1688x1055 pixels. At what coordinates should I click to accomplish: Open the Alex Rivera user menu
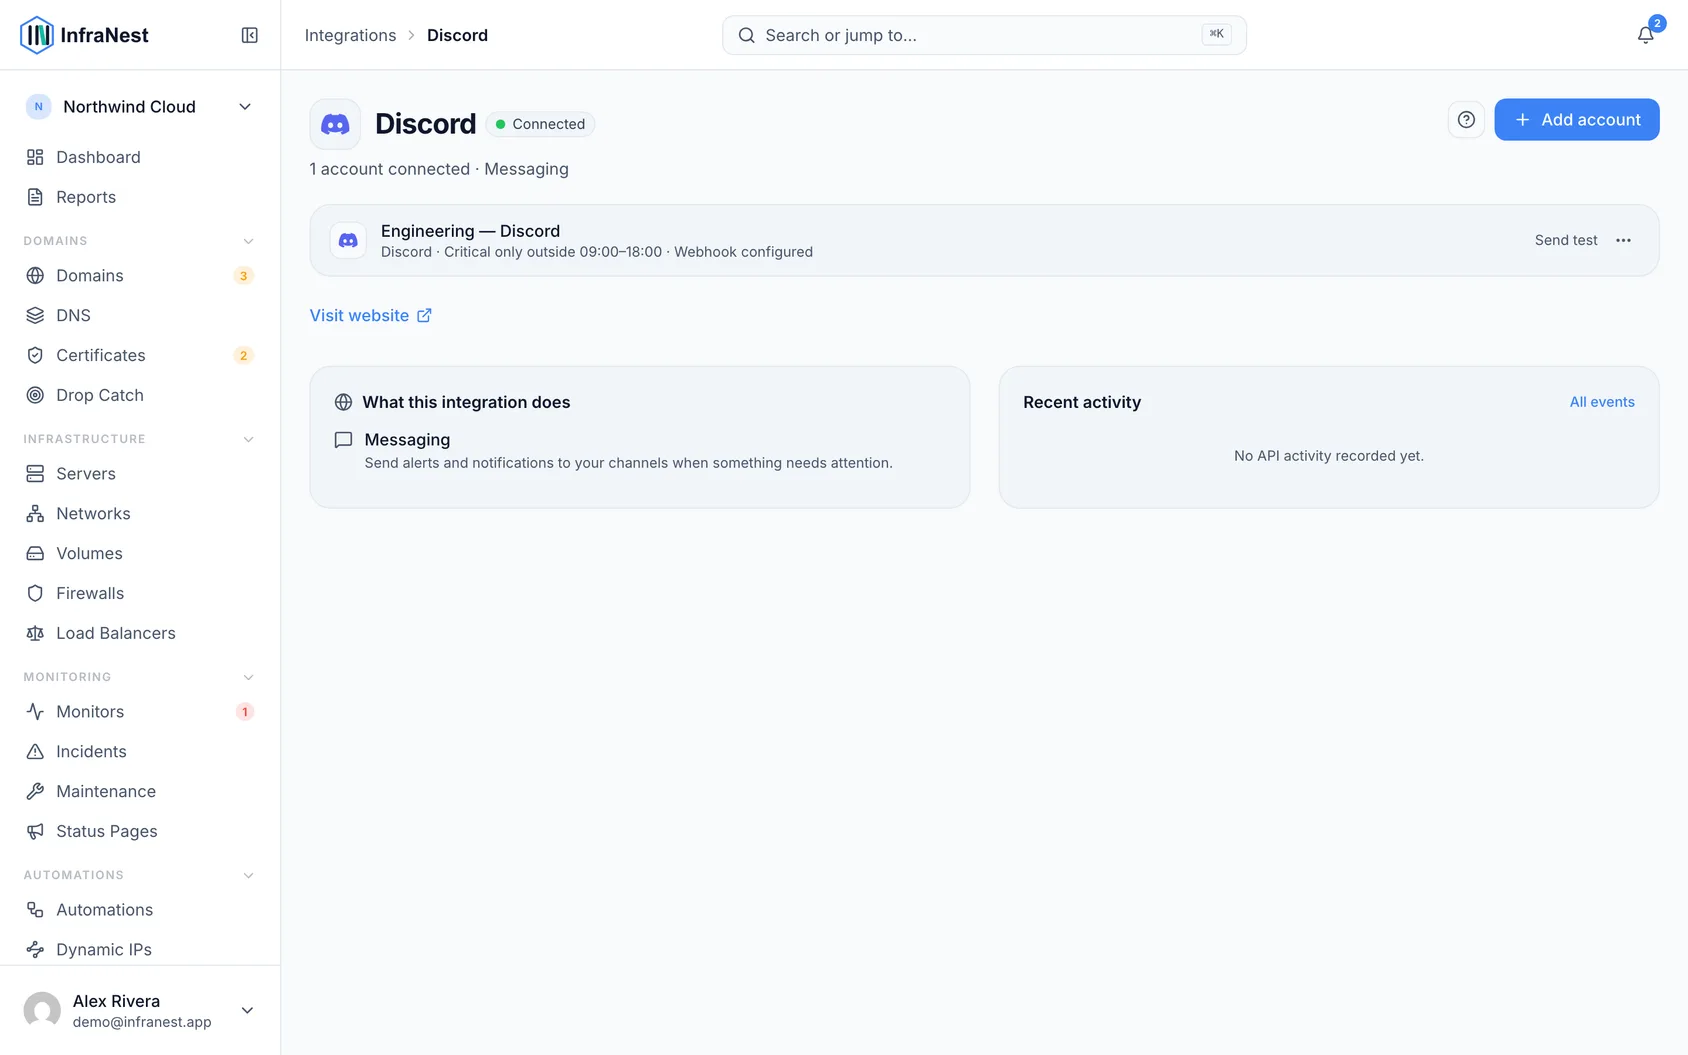pyautogui.click(x=140, y=1010)
